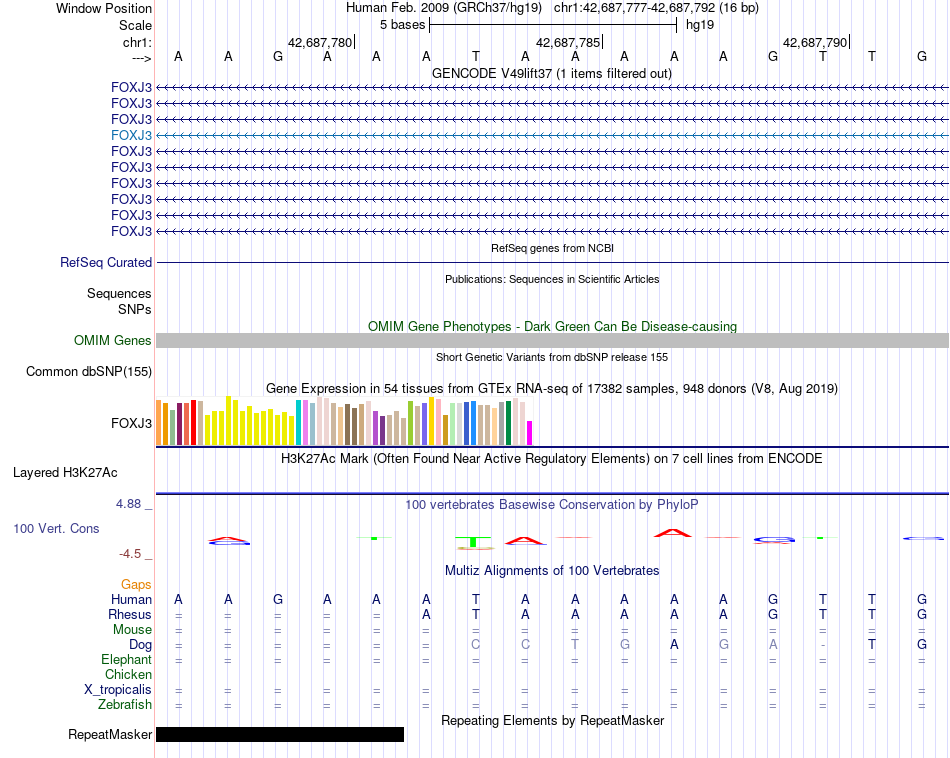Click the Scale label
This screenshot has height=758, width=950.
coord(135,25)
